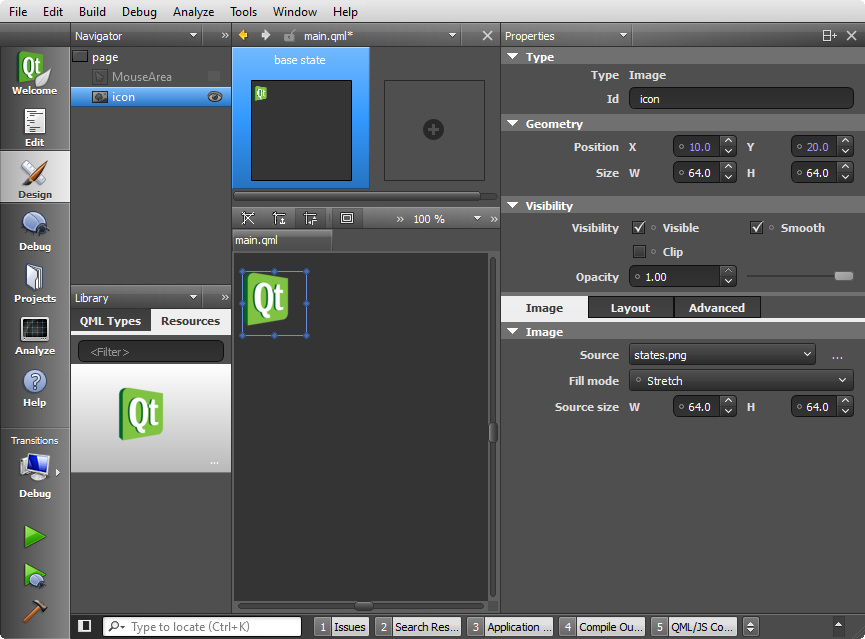Open the Compile Output pane
This screenshot has width=865, height=639.
(602, 627)
